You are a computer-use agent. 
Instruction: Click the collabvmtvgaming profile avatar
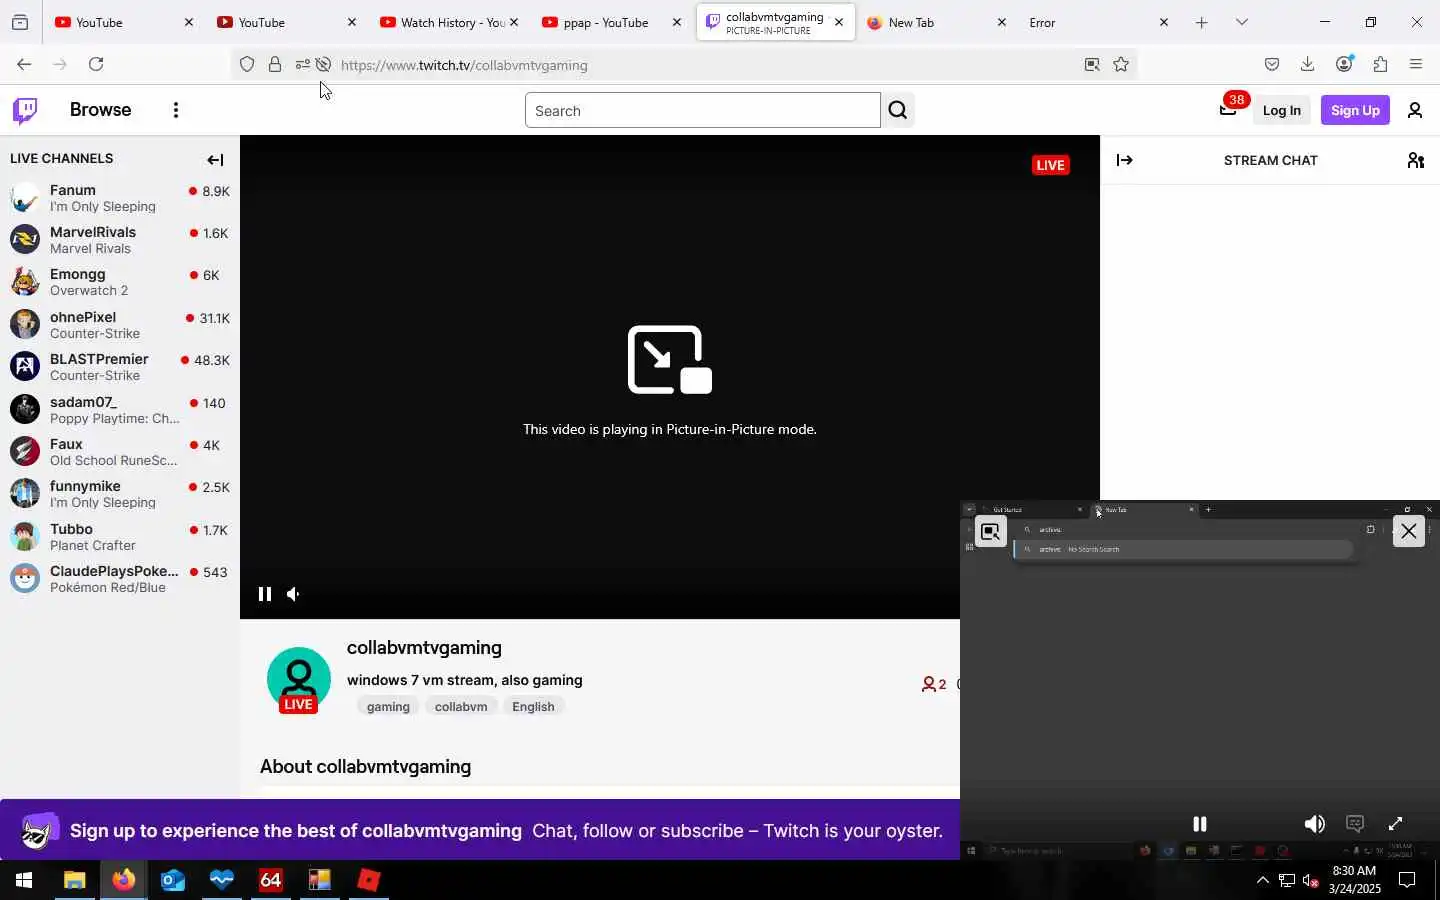[298, 680]
